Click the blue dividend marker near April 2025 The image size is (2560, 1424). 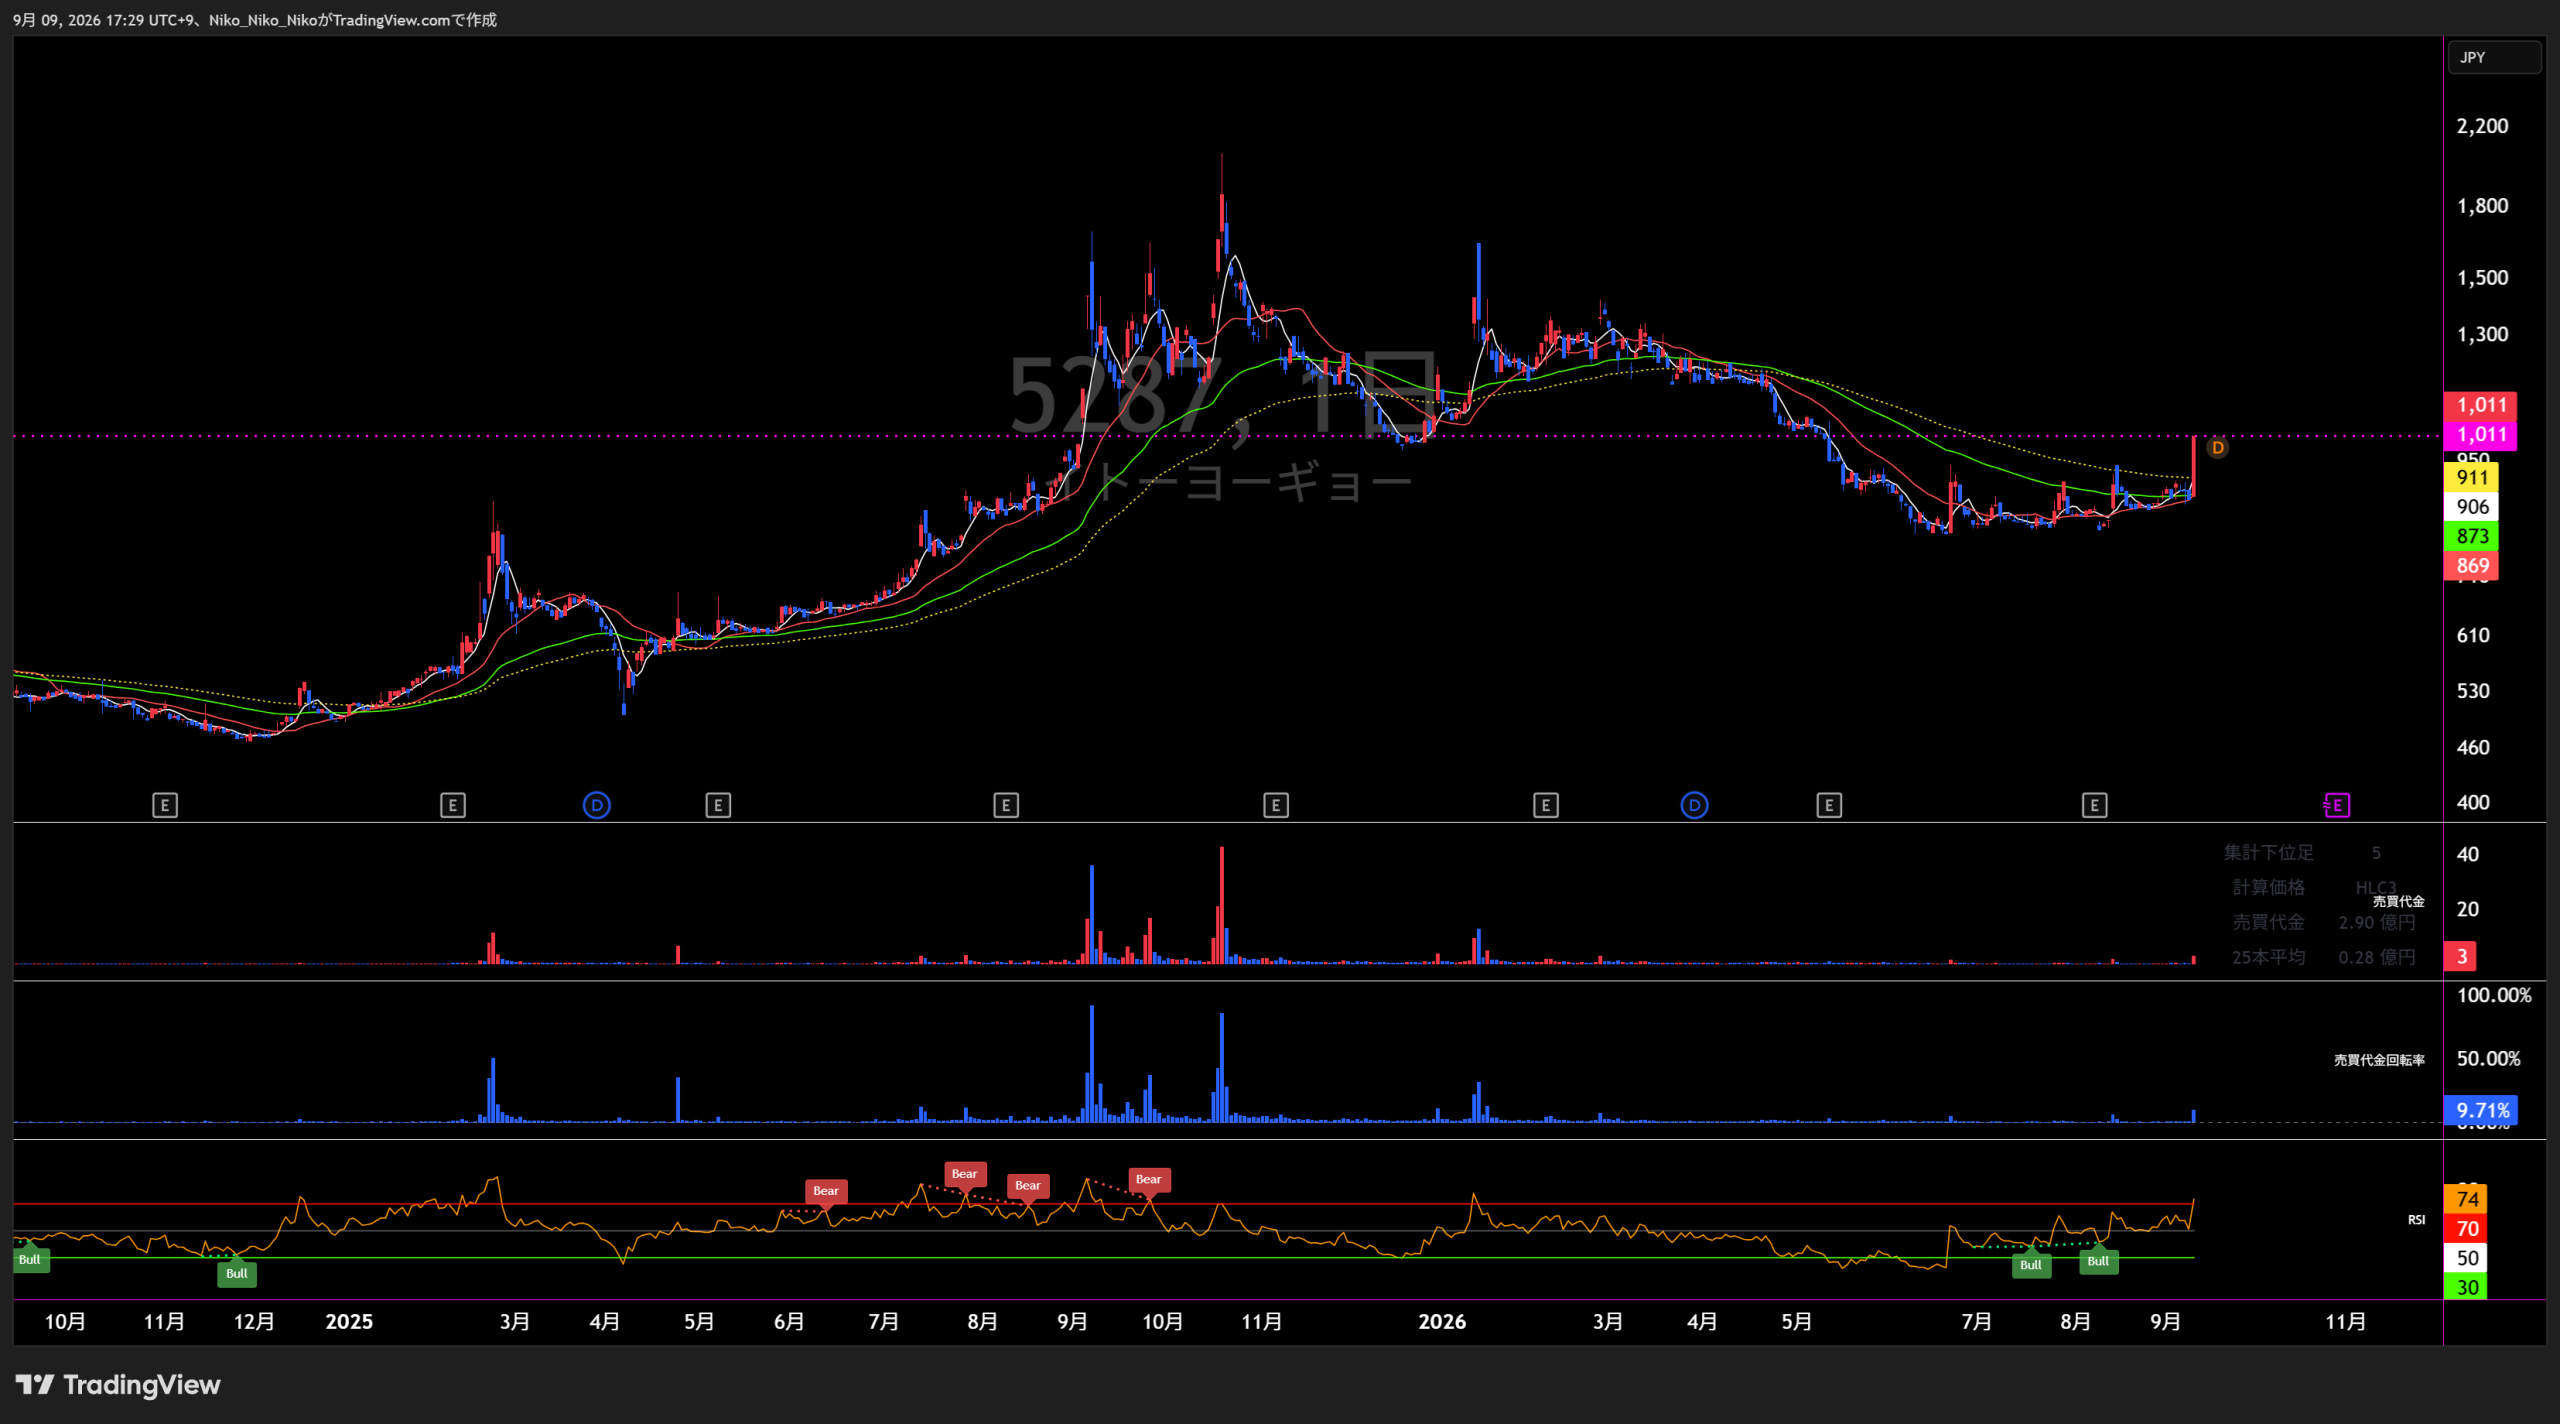coord(597,805)
